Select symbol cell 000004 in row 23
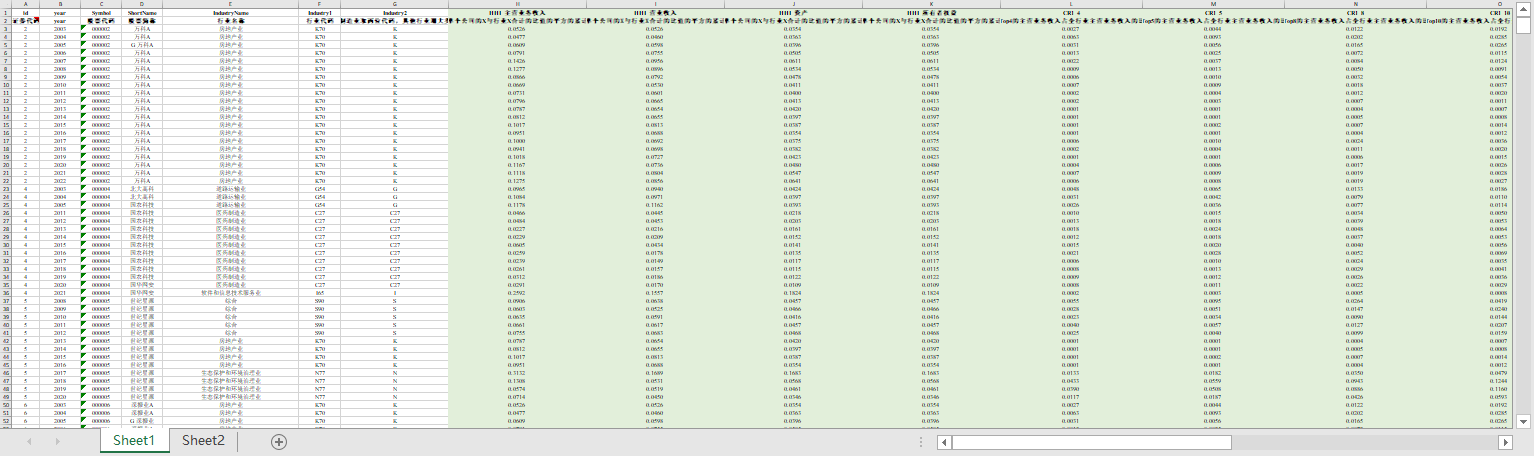This screenshot has height=456, width=1534. (100, 188)
